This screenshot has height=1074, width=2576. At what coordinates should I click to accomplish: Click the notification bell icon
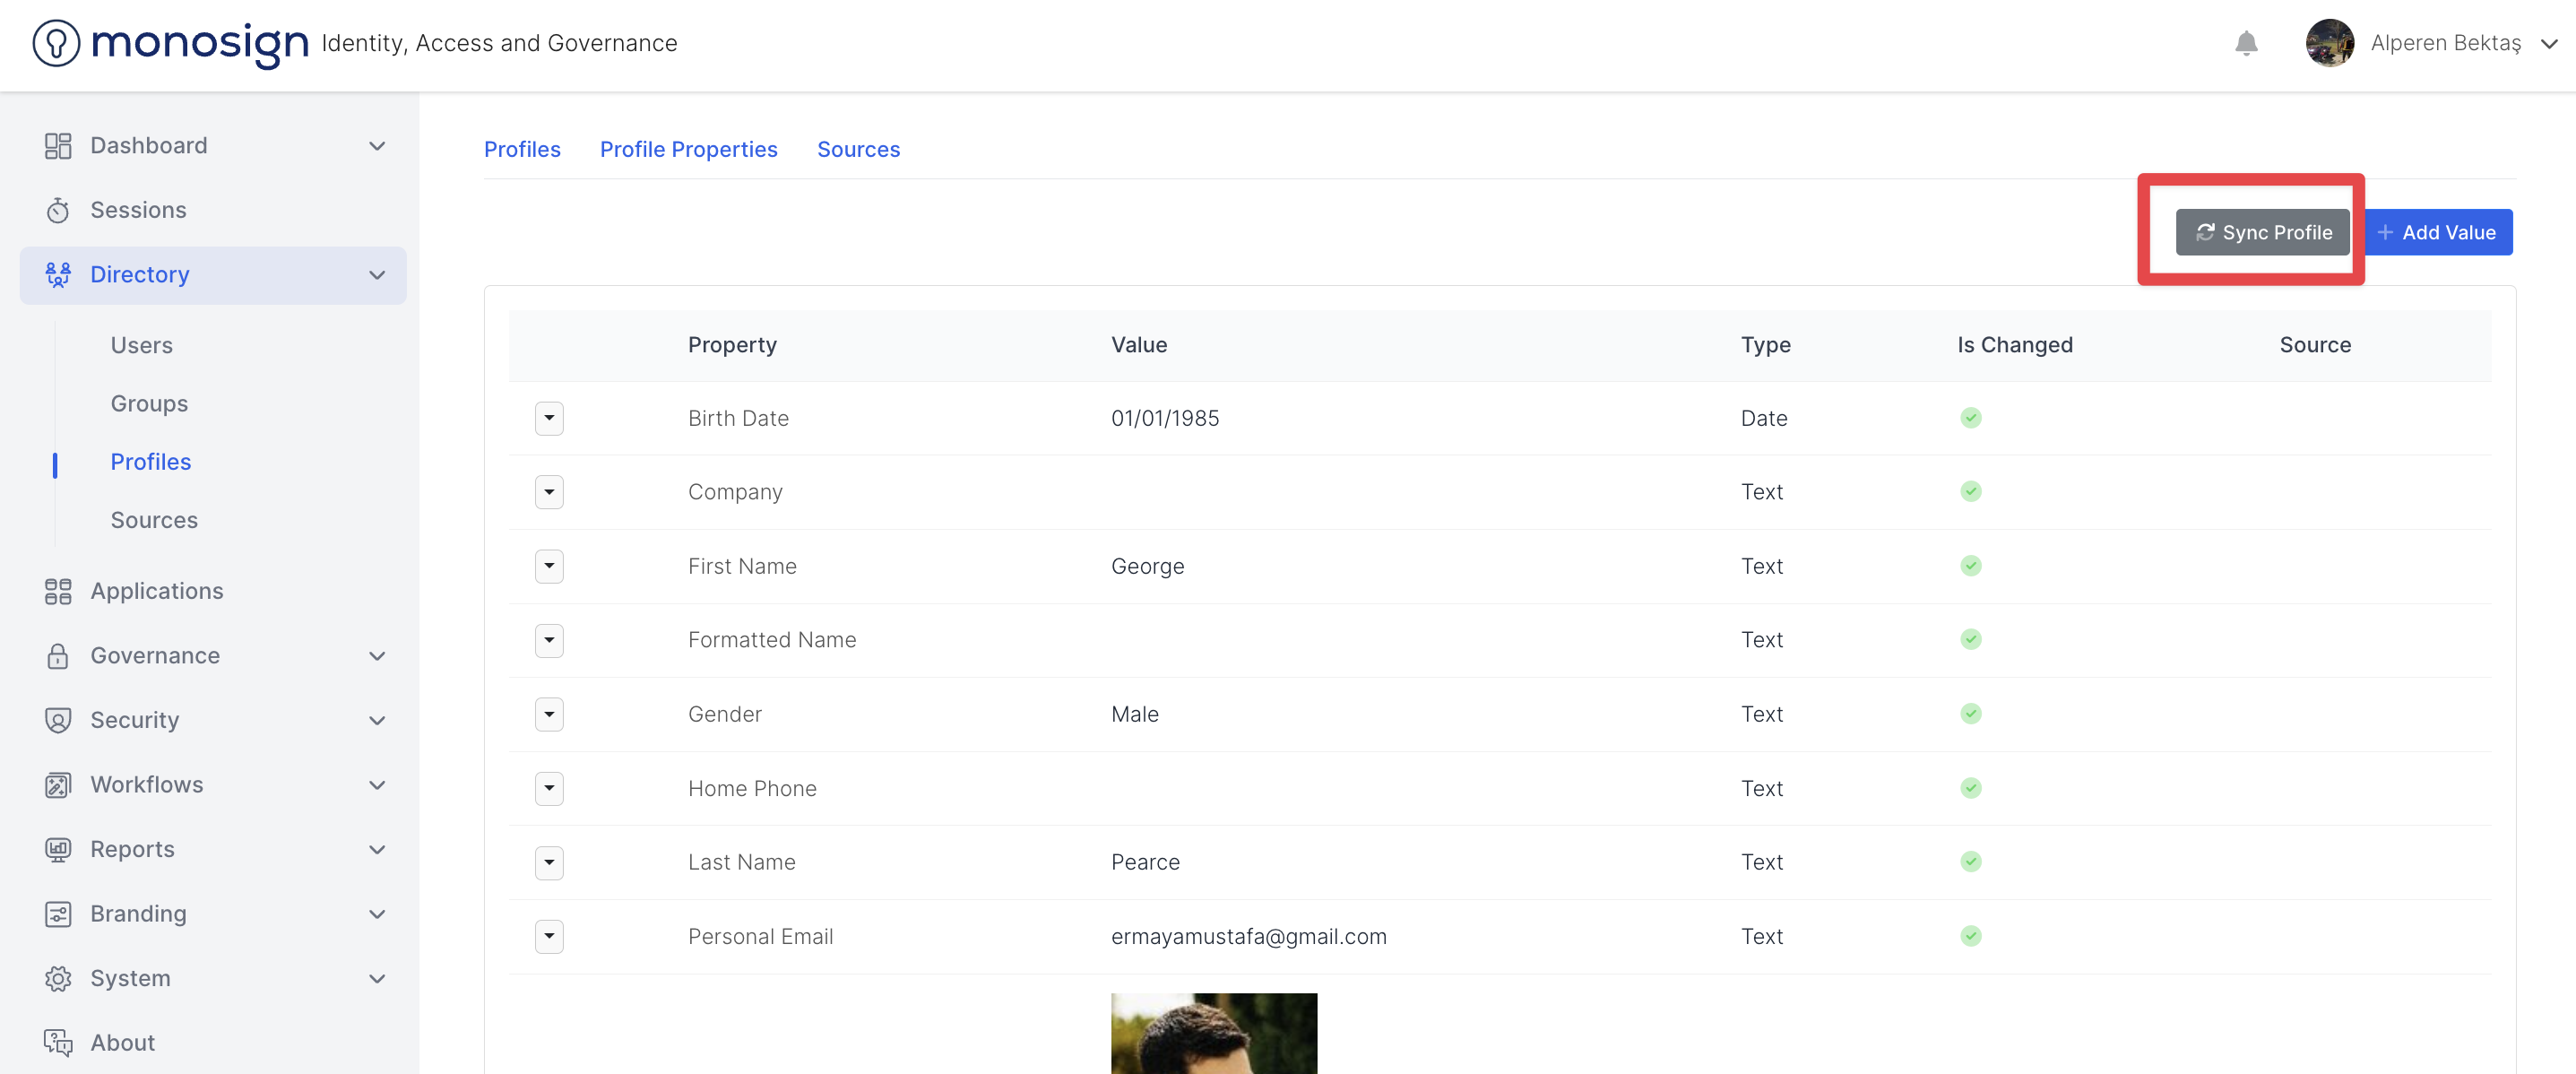point(2245,43)
